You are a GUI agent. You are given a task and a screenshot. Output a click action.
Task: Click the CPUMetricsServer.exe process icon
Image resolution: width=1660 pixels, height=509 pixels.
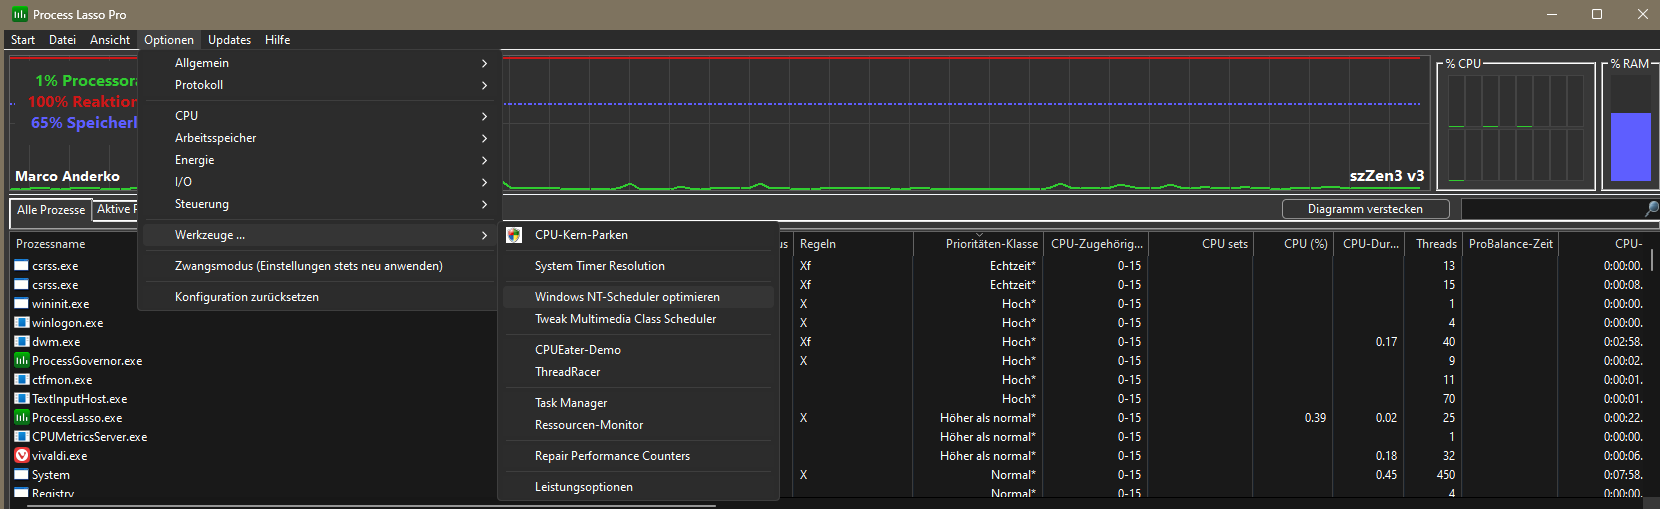[21, 436]
